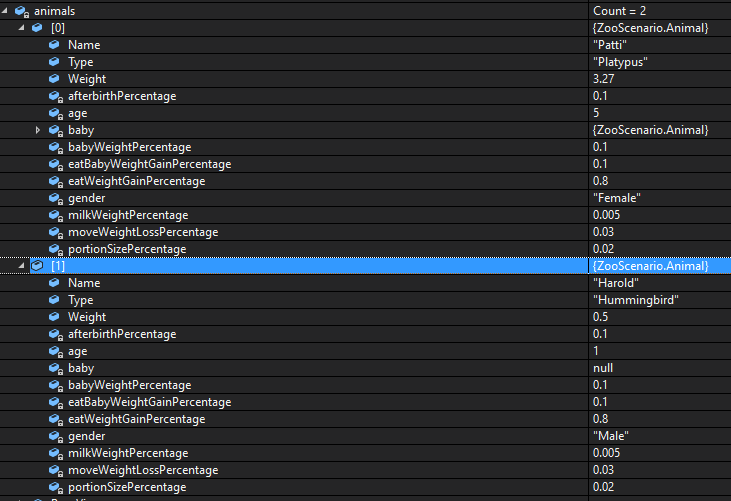Viewport: 731px width, 501px height.
Task: Click the property icon beside Name with value "Patti"
Action: pos(55,45)
